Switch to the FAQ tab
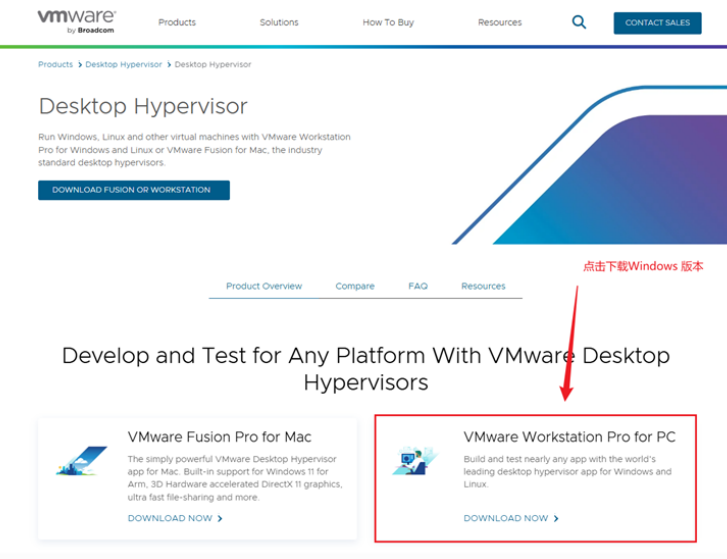727x559 pixels. click(418, 286)
